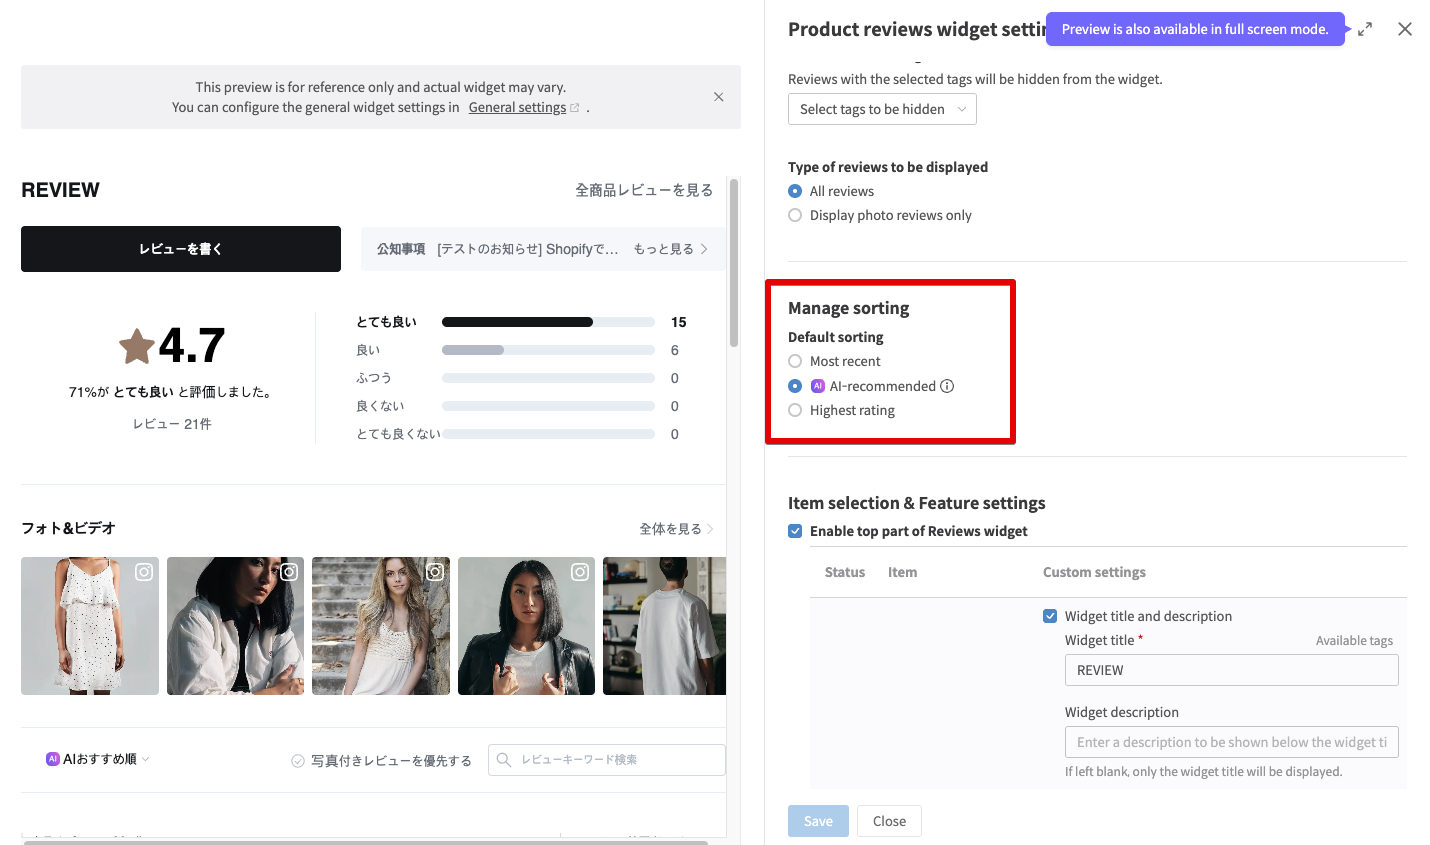1430x845 pixels.
Task: Dismiss the preview notice banner
Action: point(718,97)
